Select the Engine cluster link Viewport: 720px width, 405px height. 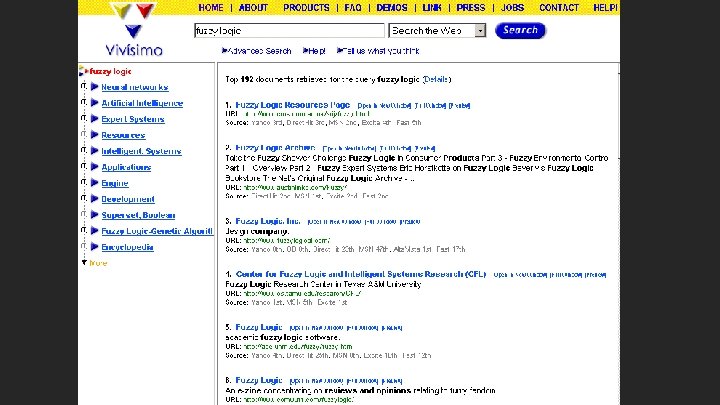(x=115, y=183)
